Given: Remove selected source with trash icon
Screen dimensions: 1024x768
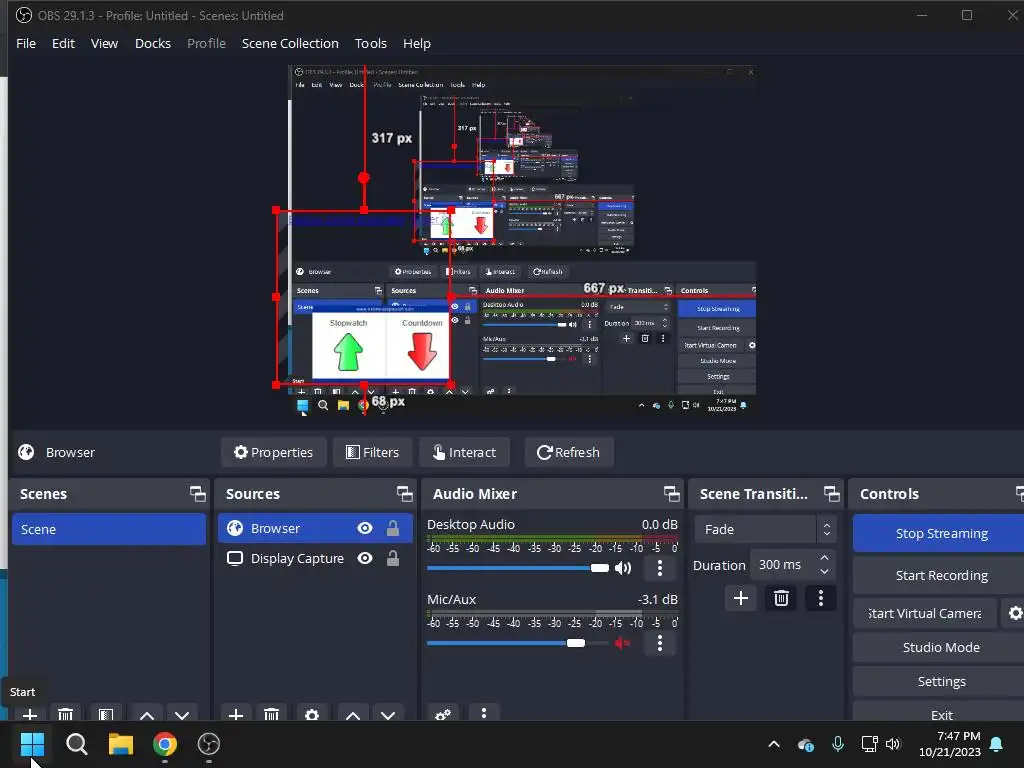Looking at the screenshot, I should pyautogui.click(x=272, y=714).
